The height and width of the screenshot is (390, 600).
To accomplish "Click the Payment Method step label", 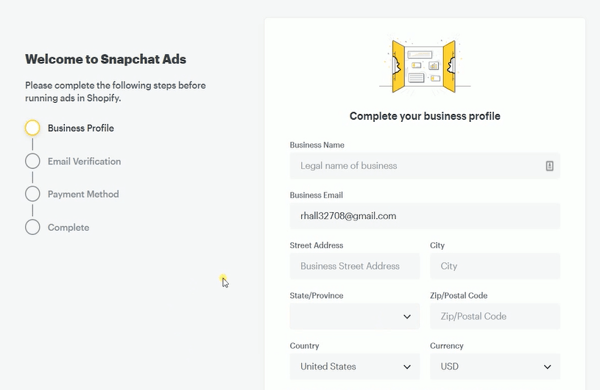I will point(83,194).
